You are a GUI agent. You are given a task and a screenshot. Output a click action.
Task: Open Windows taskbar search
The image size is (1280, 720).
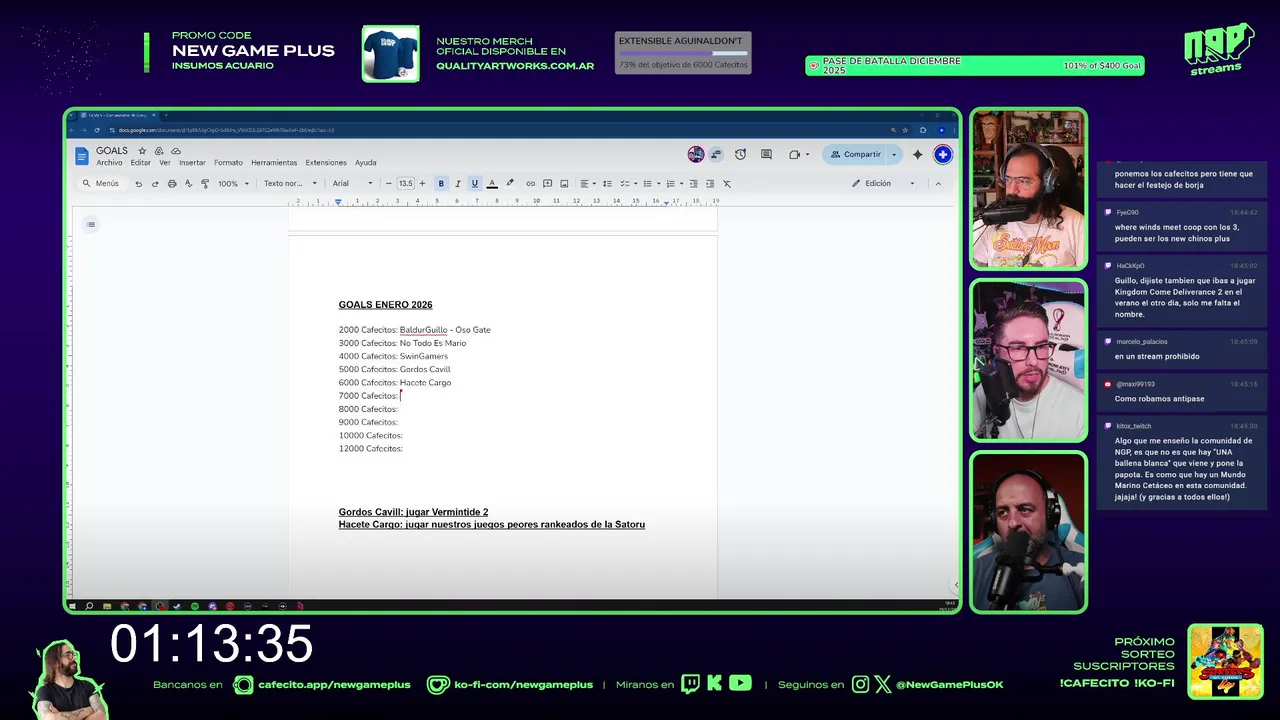pyautogui.click(x=89, y=606)
